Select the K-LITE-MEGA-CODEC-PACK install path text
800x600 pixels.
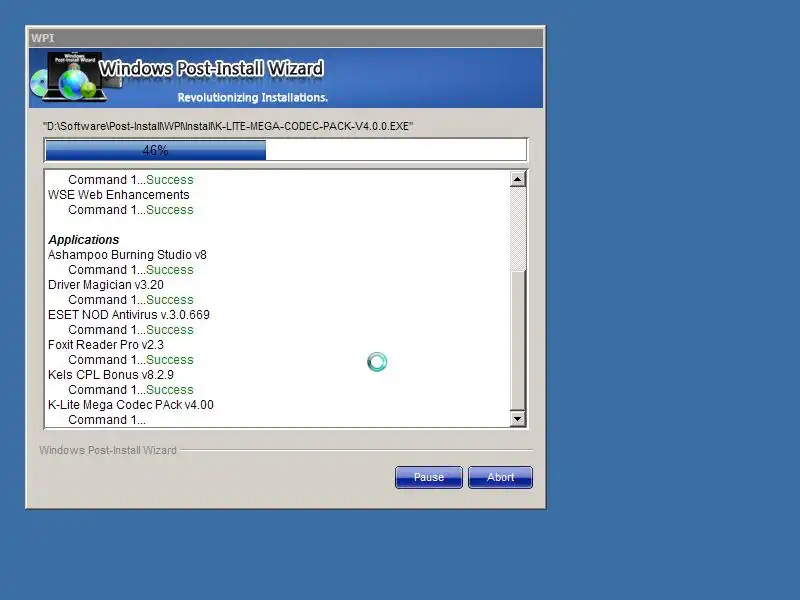click(228, 126)
